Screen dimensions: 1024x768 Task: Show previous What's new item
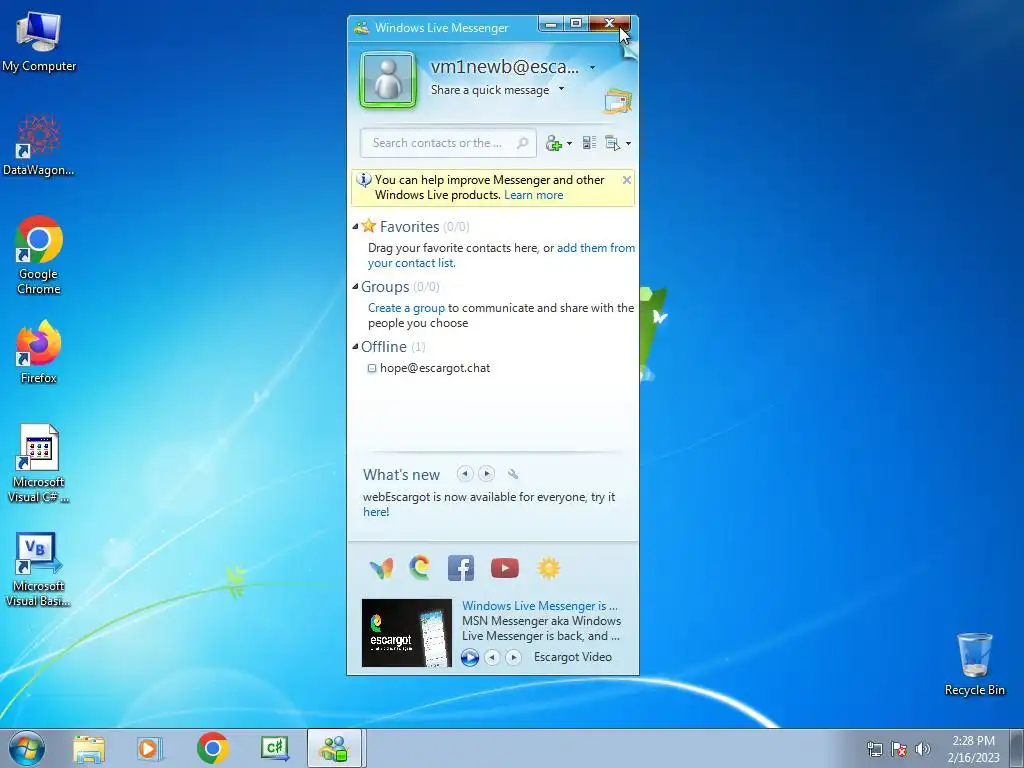coord(465,473)
